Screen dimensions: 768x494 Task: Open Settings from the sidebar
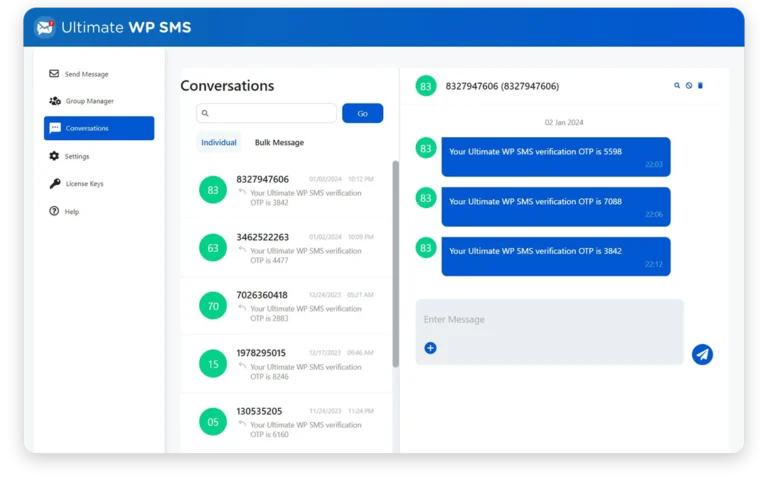coord(99,156)
